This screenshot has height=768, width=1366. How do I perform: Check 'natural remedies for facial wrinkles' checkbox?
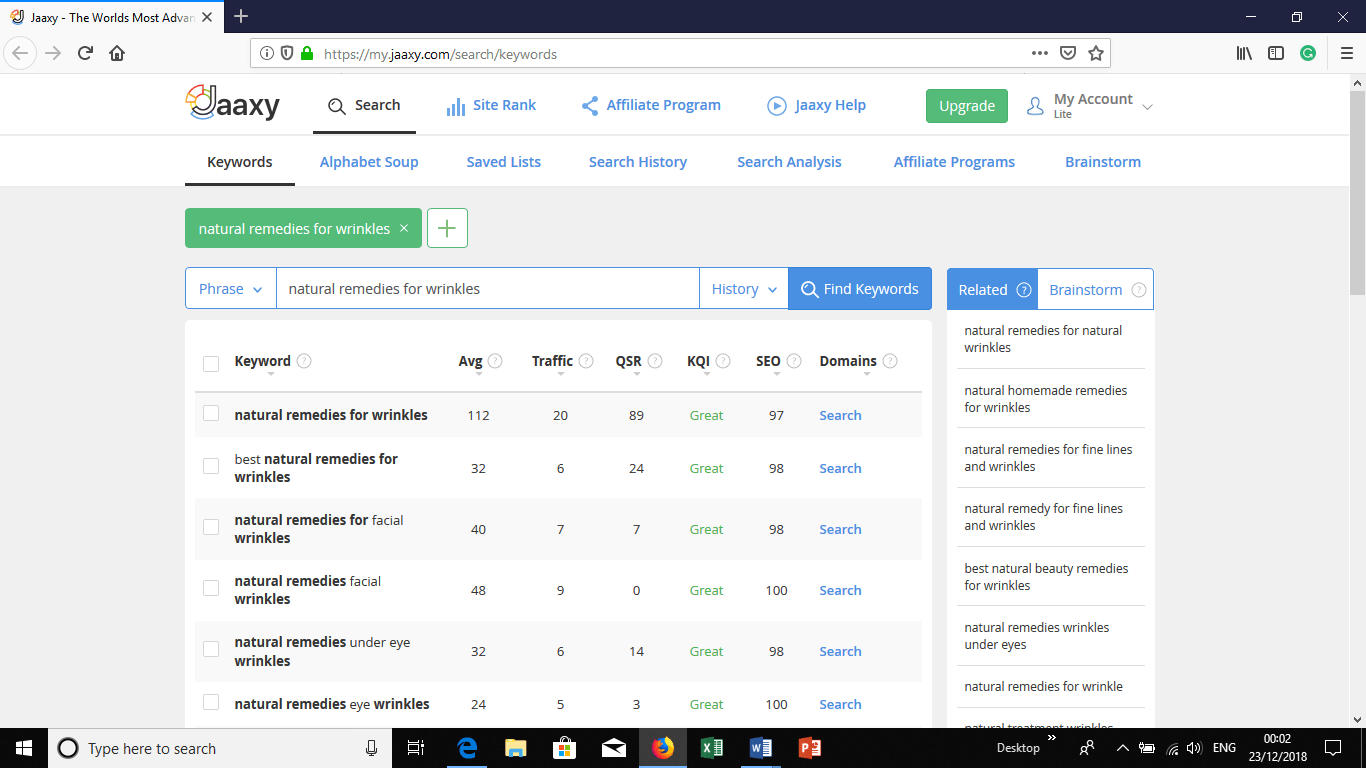(x=211, y=527)
